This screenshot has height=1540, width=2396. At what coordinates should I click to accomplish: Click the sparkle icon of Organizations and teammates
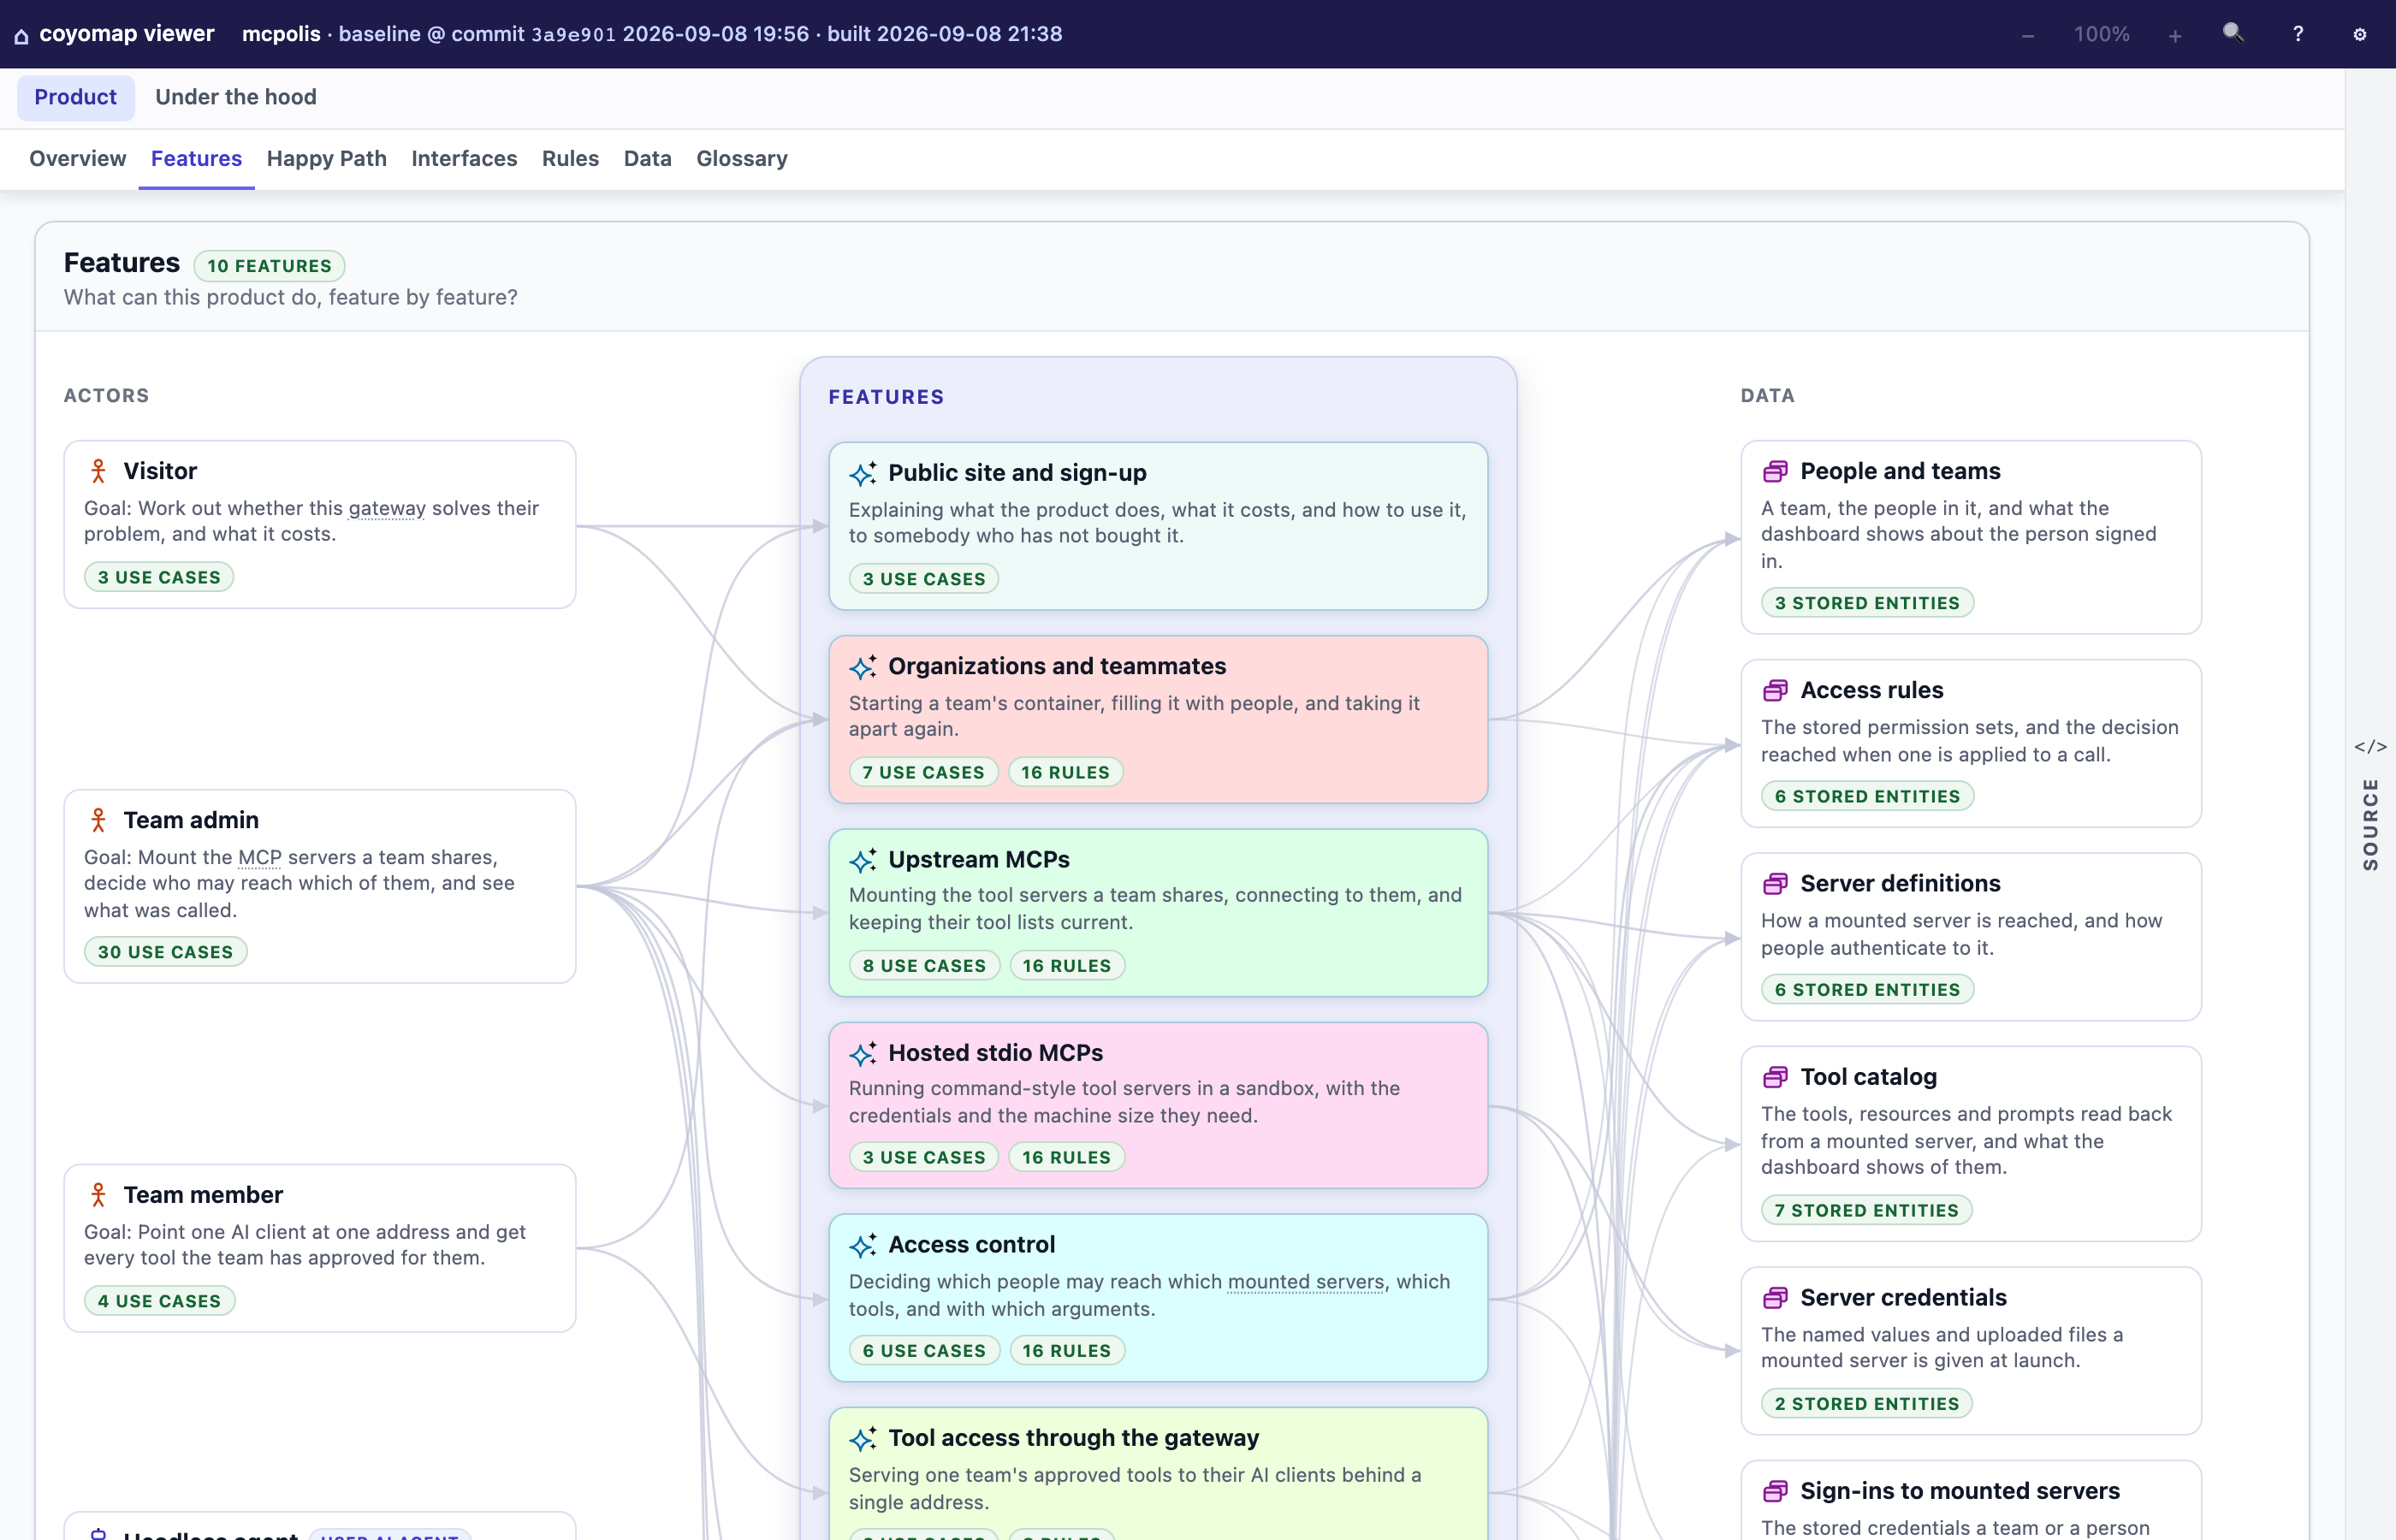coord(863,666)
